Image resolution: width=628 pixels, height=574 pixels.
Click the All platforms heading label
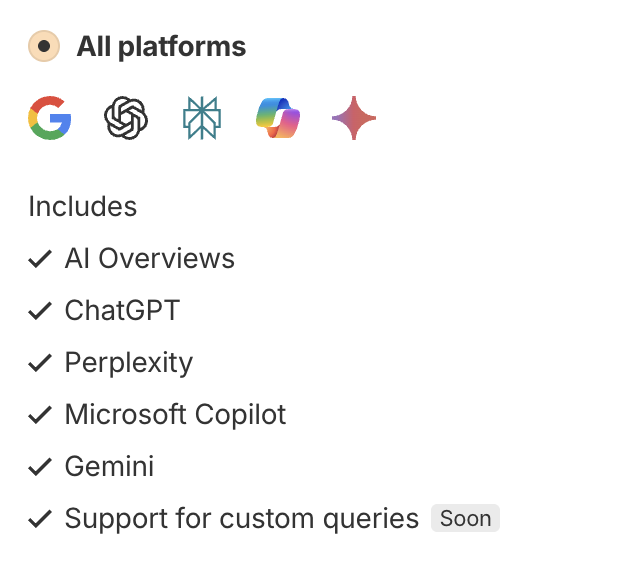[161, 47]
